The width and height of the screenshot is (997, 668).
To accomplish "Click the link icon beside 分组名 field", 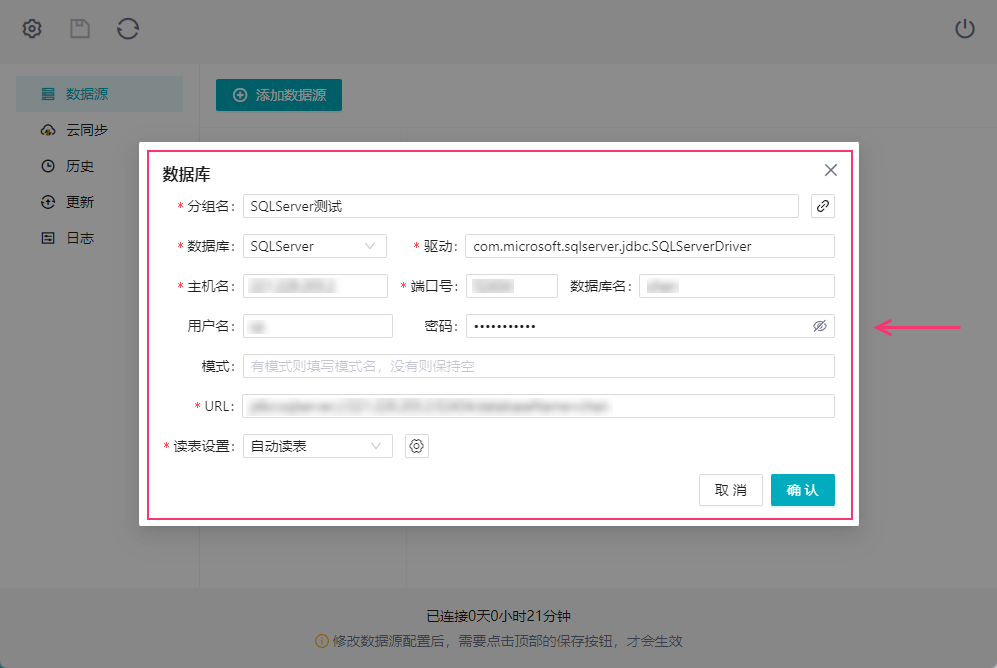I will click(x=823, y=206).
